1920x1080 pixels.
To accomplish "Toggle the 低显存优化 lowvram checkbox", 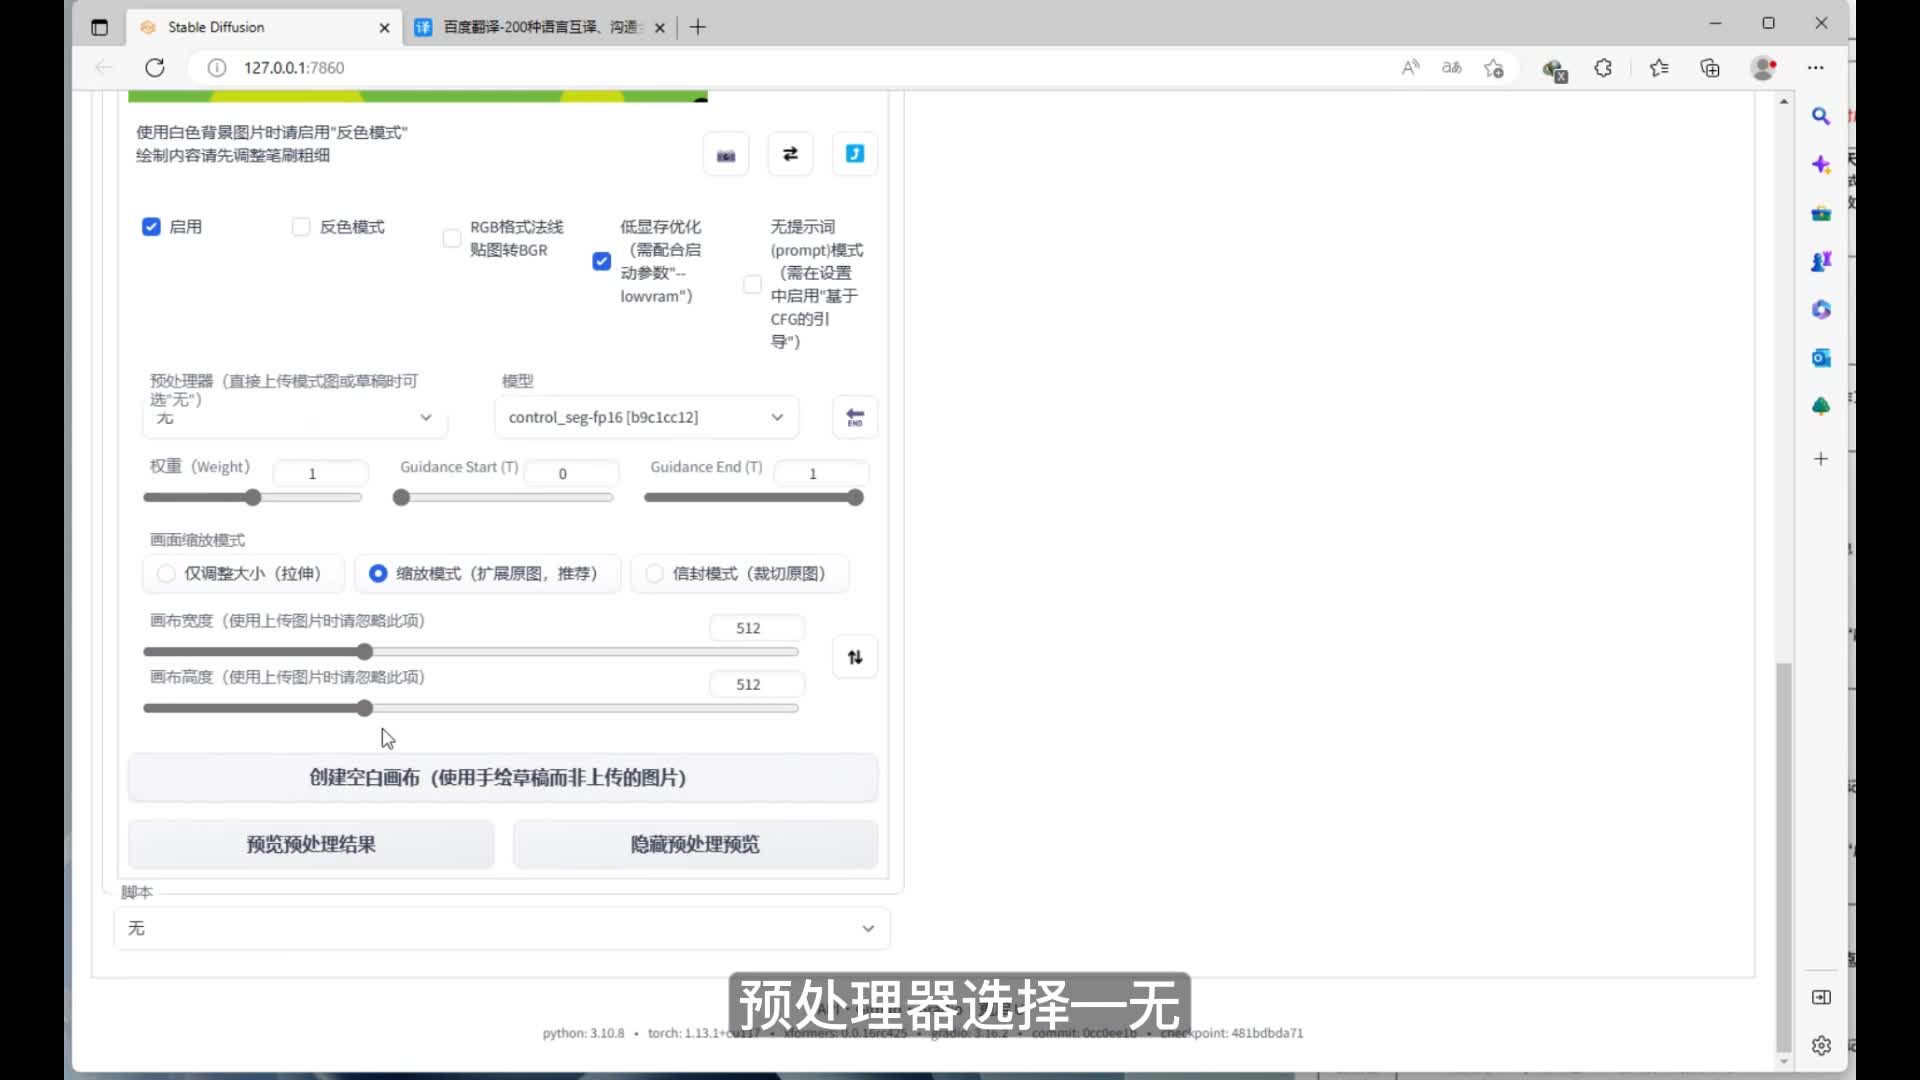I will click(601, 261).
